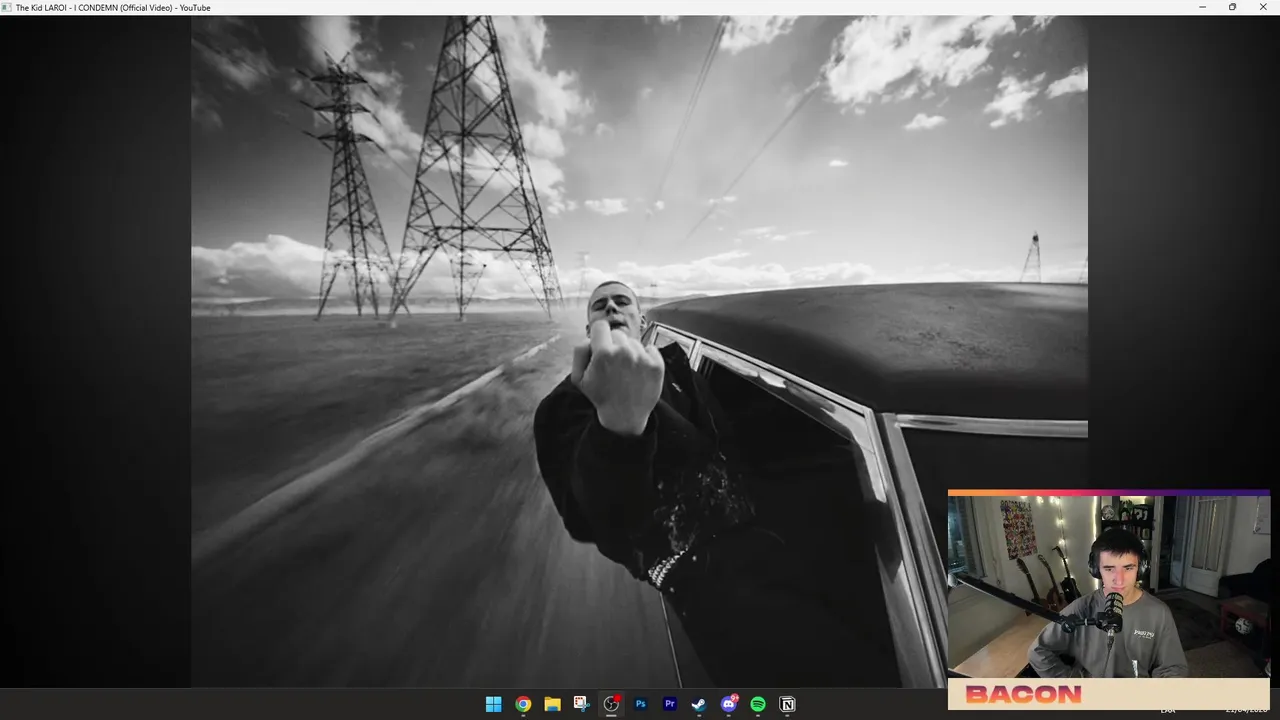Image resolution: width=1280 pixels, height=720 pixels.
Task: Switch to OBS Studio in the taskbar
Action: click(x=611, y=704)
